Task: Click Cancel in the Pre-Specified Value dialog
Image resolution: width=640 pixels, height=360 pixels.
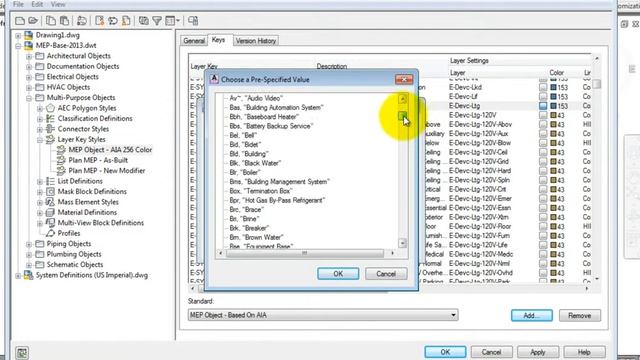Action: (386, 274)
